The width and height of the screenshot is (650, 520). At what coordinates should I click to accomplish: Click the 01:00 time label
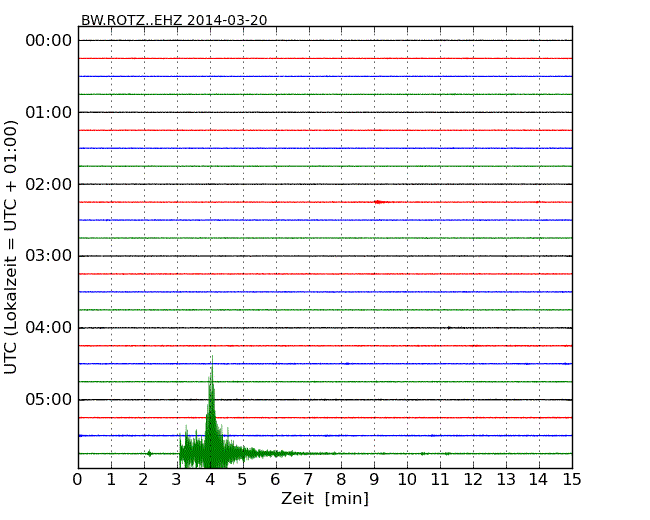[49, 112]
